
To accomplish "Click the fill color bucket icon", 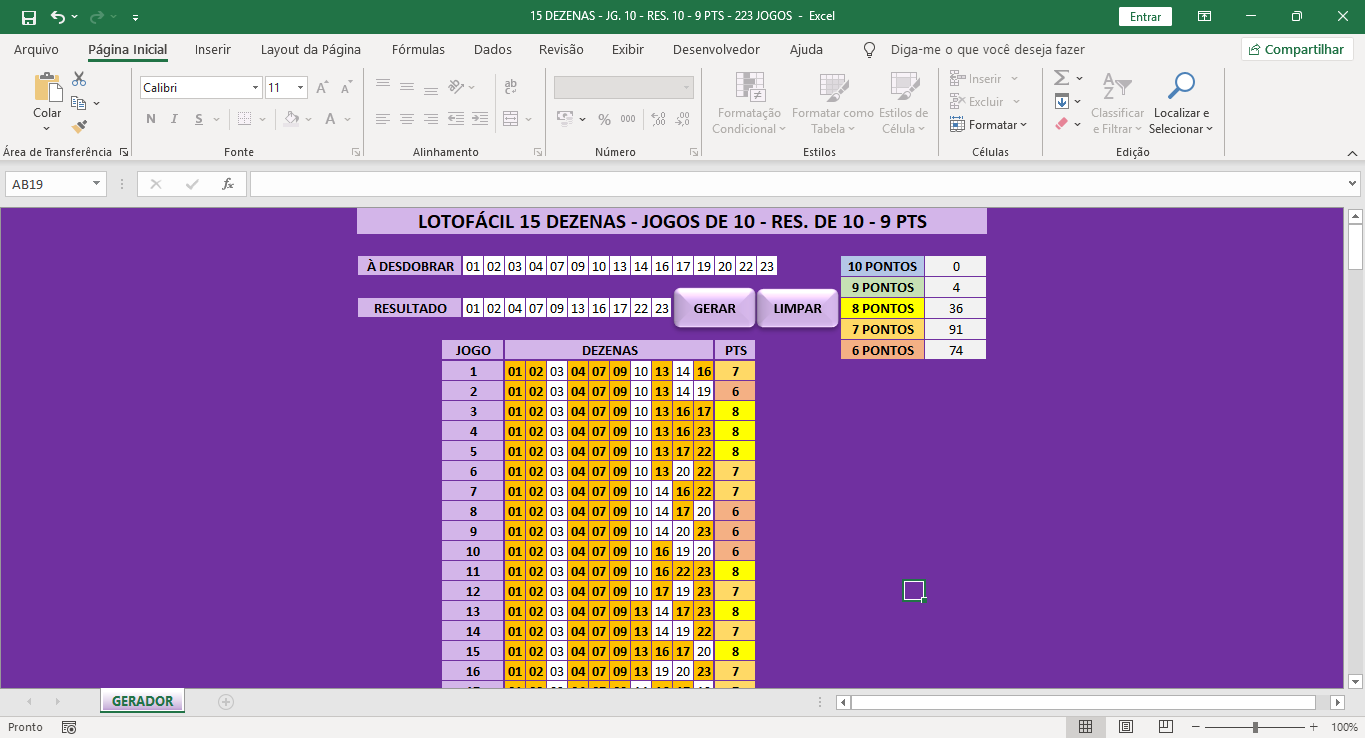I will [x=291, y=119].
